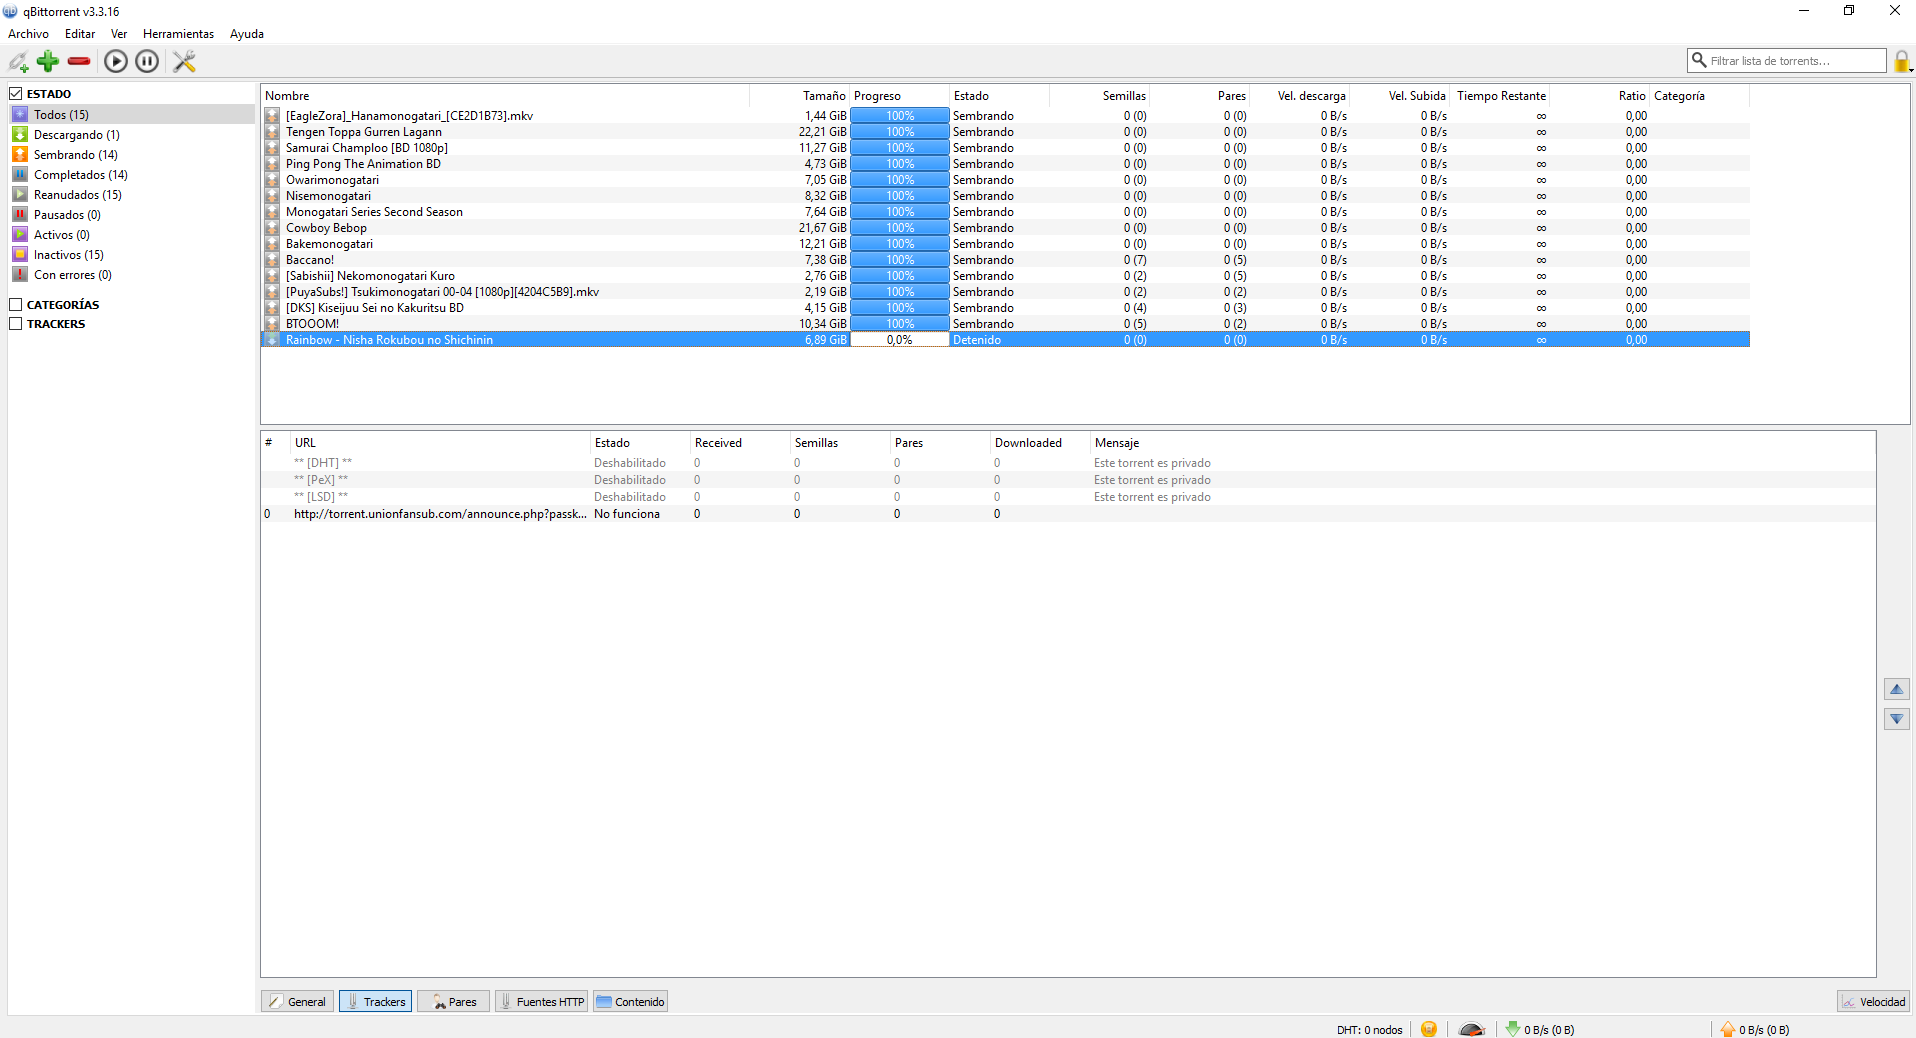Click the Rainbow torrent's 0,0% progress bar
The height and width of the screenshot is (1038, 1916).
[x=899, y=340]
